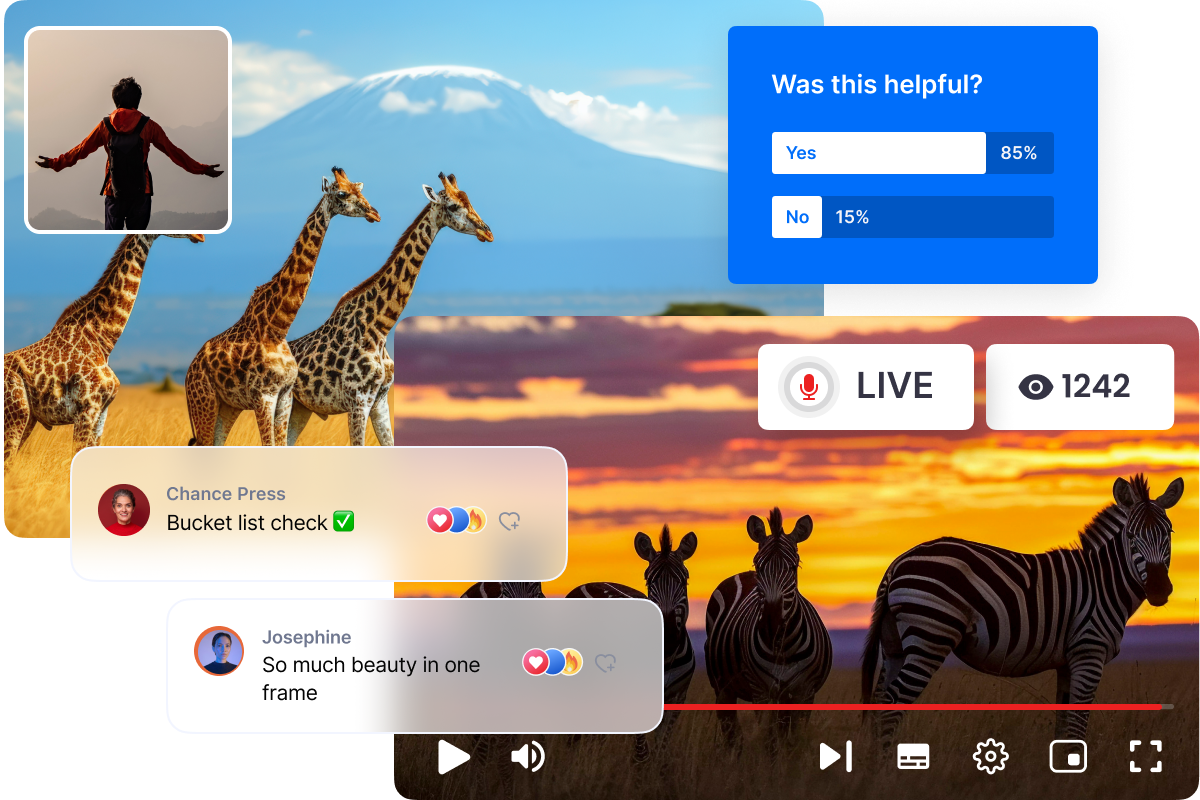Add a reaction to Josephine's comment
1200x800 pixels.
pos(605,662)
